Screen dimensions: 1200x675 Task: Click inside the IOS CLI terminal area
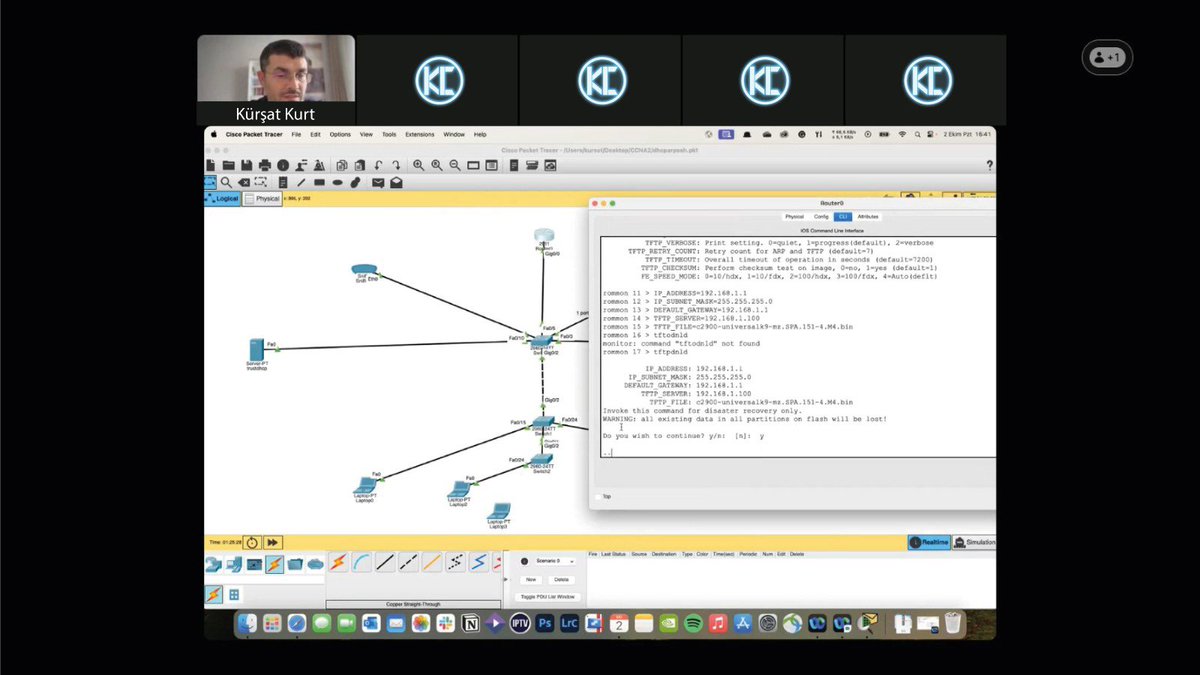[797, 347]
